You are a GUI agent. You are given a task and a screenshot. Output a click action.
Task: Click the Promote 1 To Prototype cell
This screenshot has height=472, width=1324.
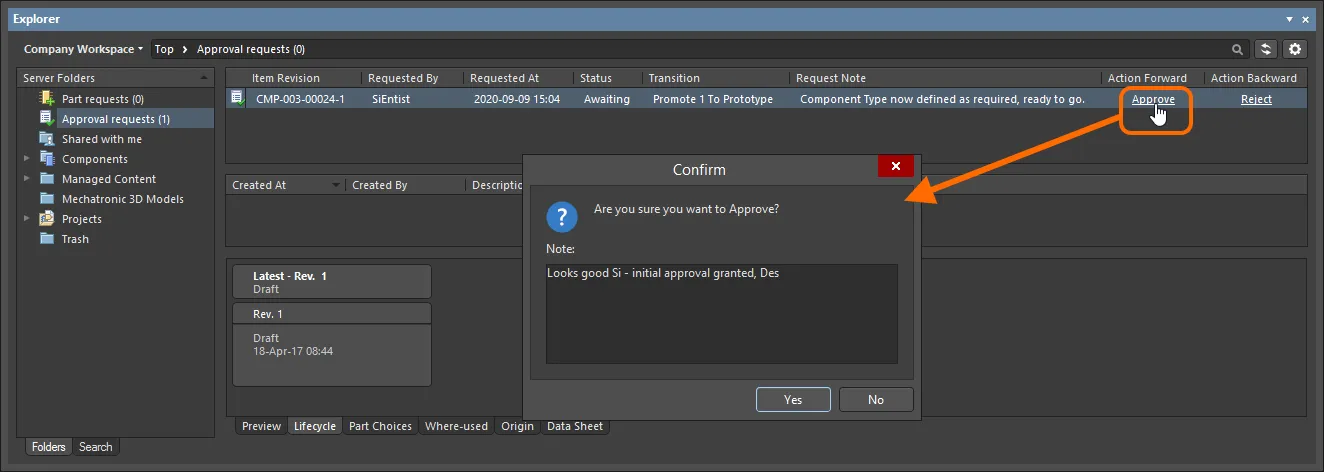713,99
